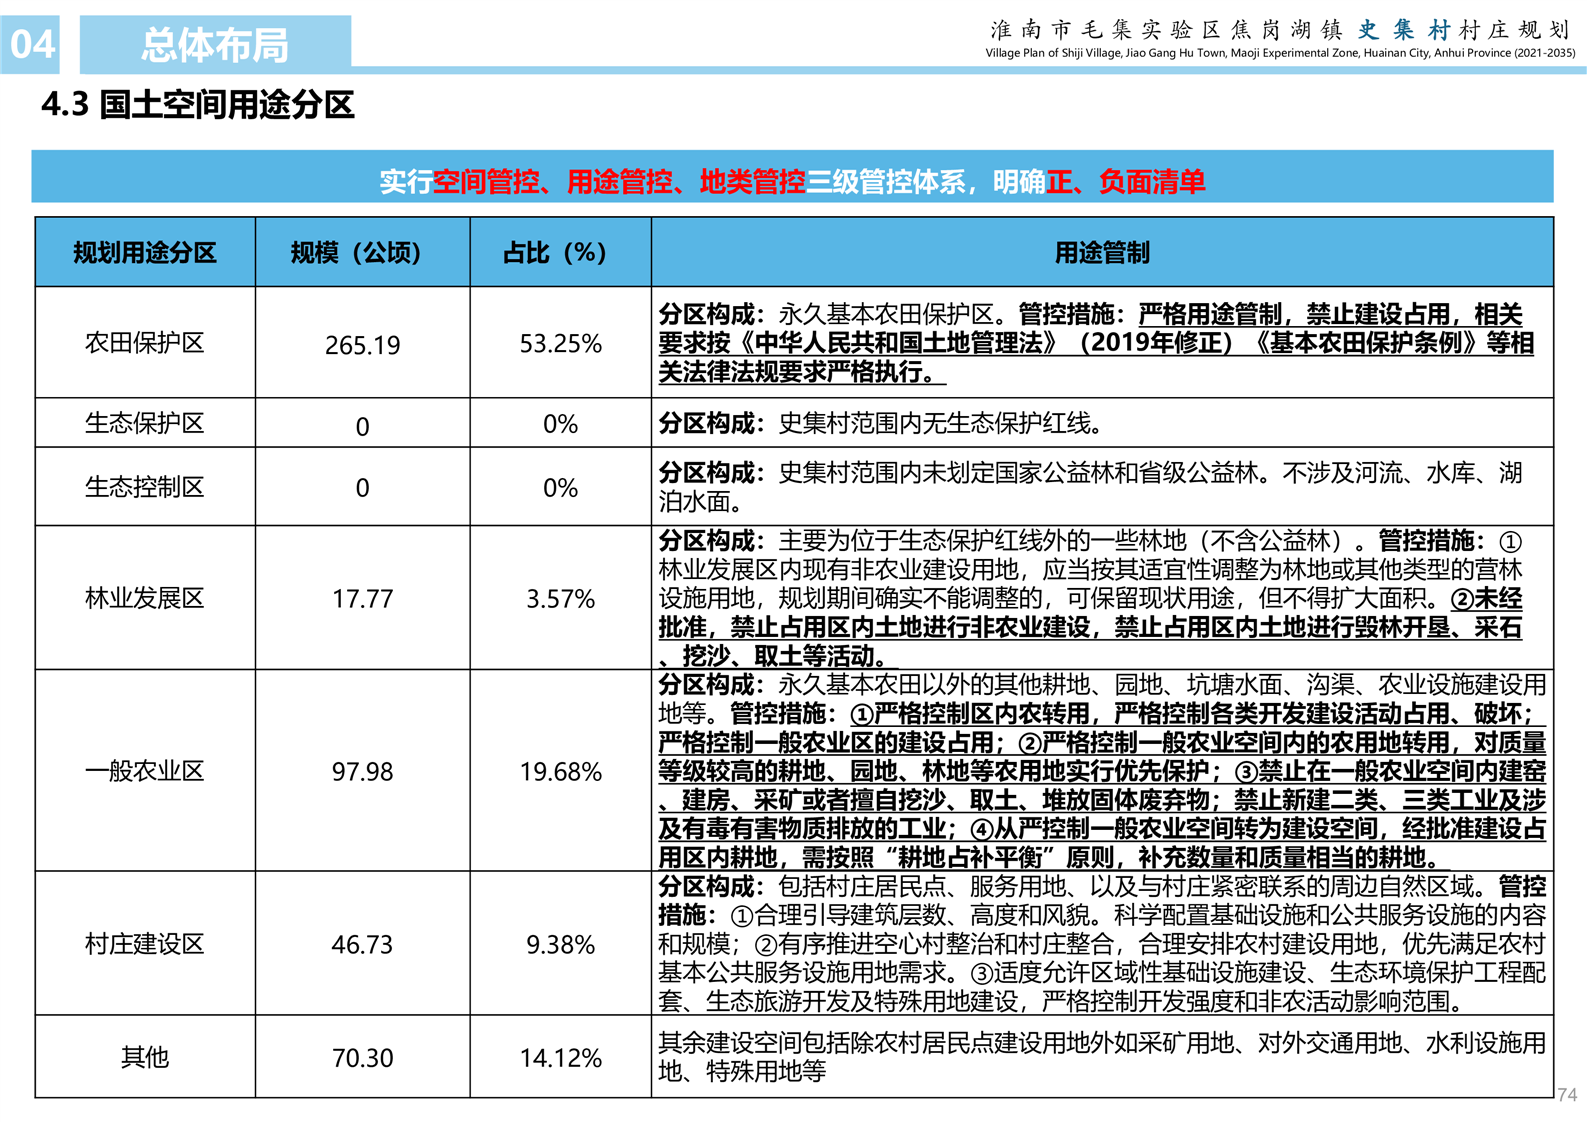Select the 生态控制区 row label
Viewport: 1587px width, 1122px height.
pyautogui.click(x=145, y=487)
